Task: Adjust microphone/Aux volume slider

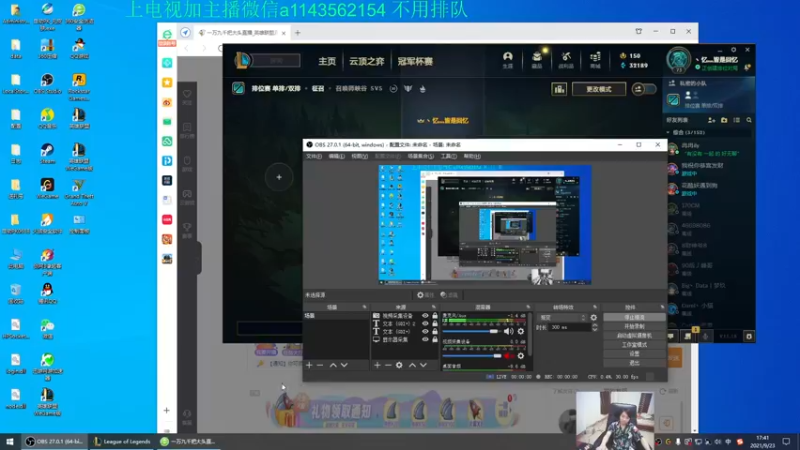Action: click(x=471, y=332)
